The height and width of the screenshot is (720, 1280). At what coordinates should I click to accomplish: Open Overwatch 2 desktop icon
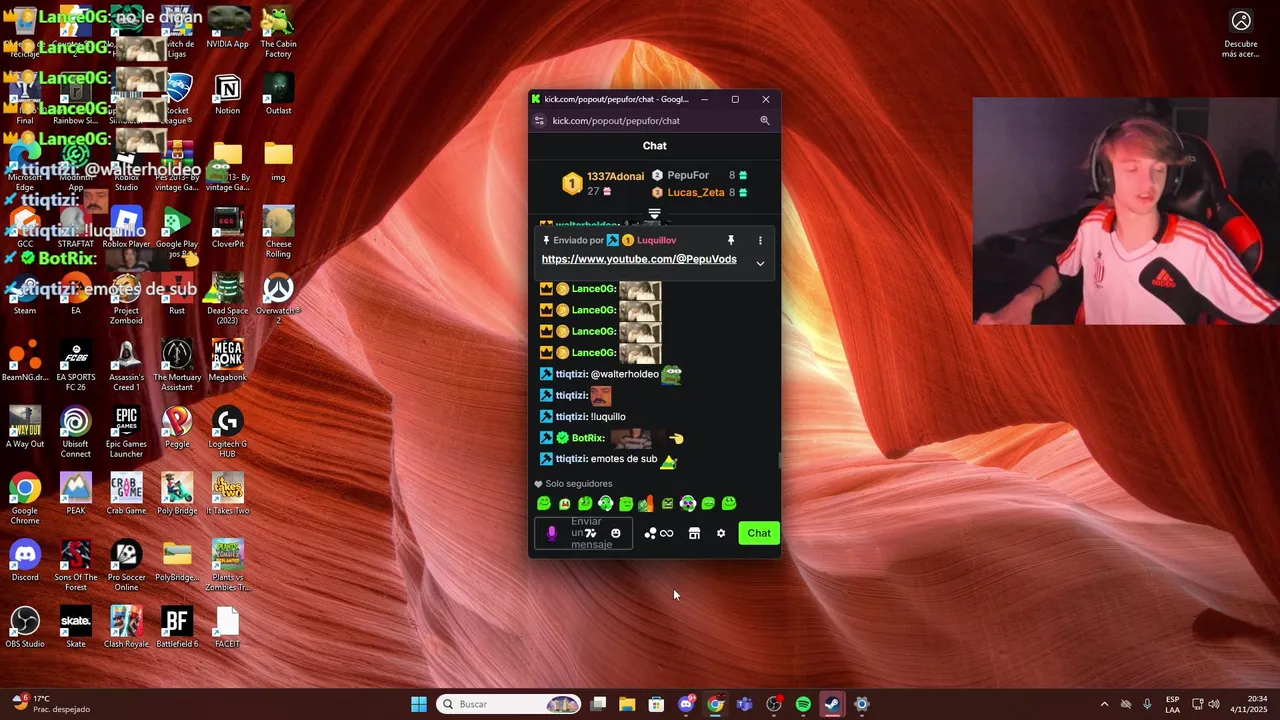278,299
